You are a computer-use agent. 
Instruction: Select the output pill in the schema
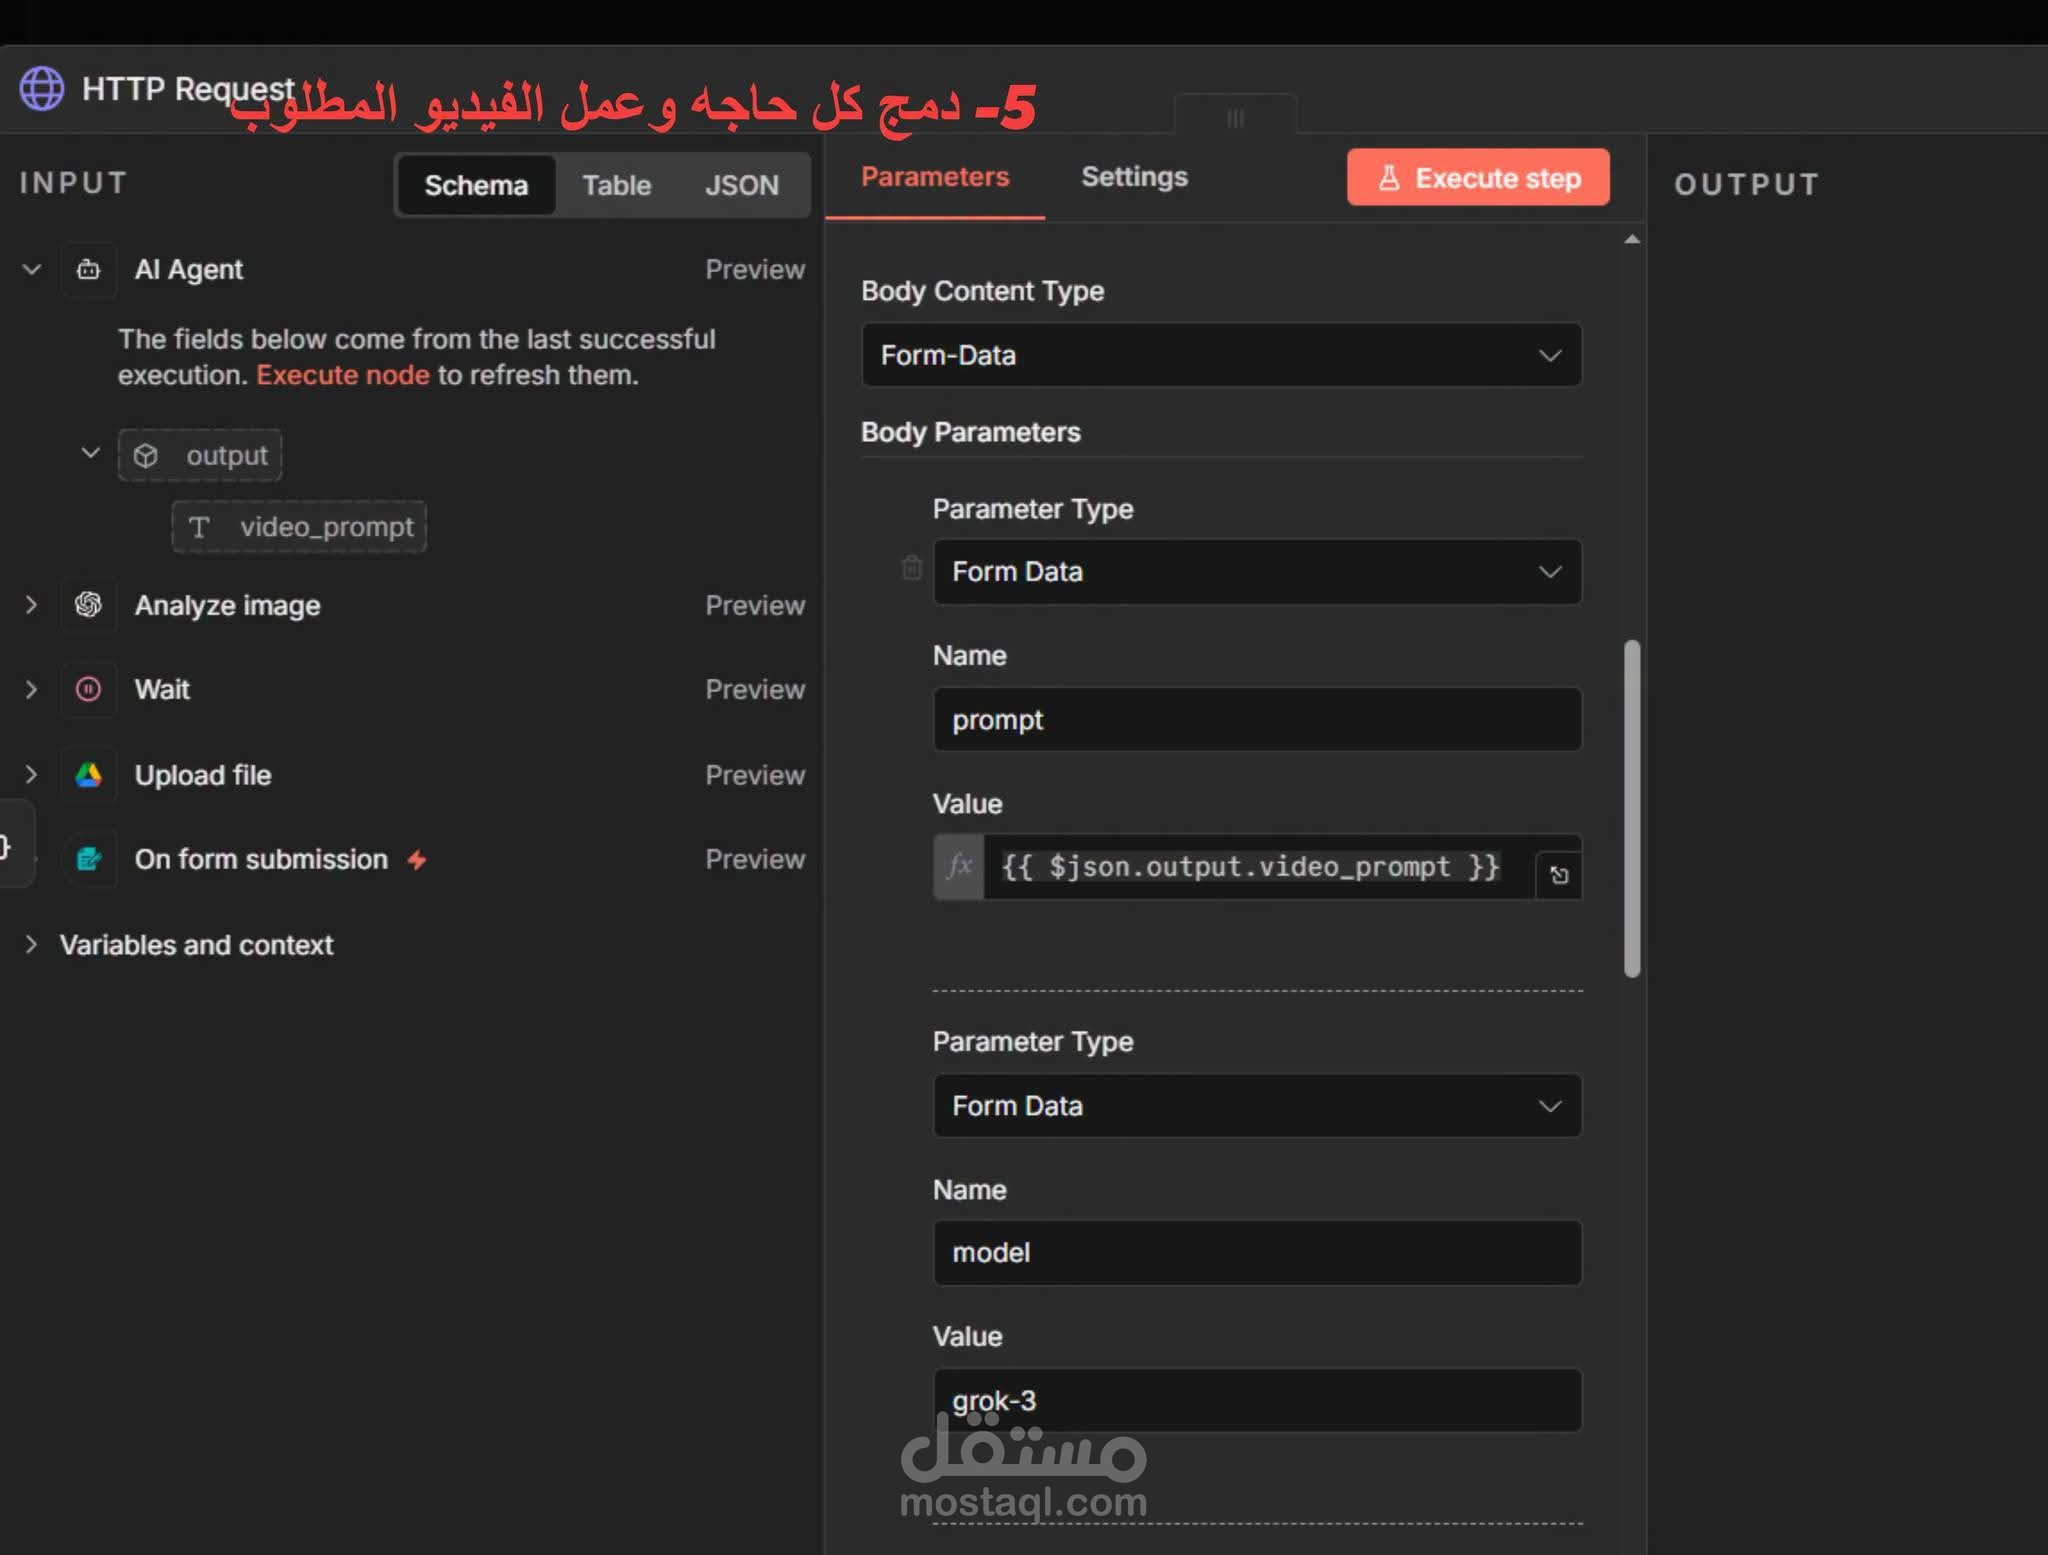coord(200,456)
